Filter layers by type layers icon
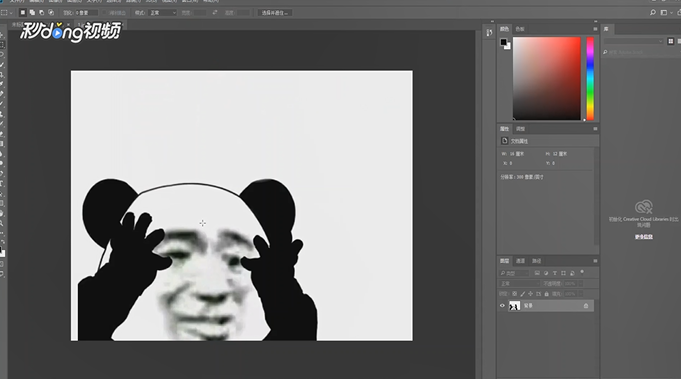The height and width of the screenshot is (379, 681). click(555, 273)
